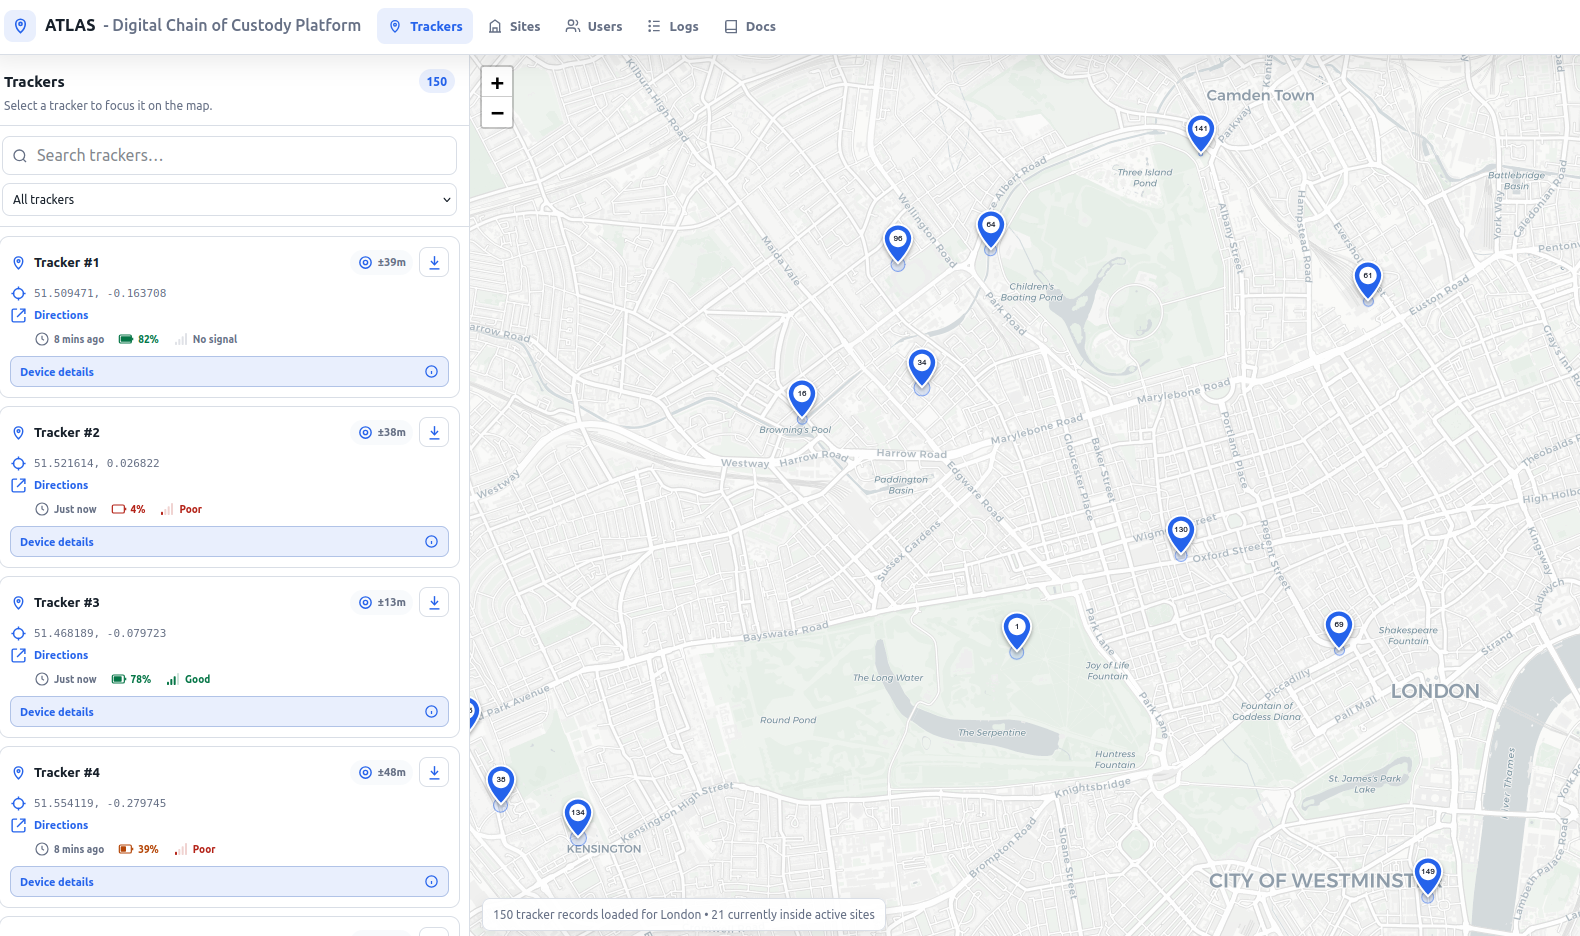Click accuracy badge ±48m on Tracker #4

382,772
